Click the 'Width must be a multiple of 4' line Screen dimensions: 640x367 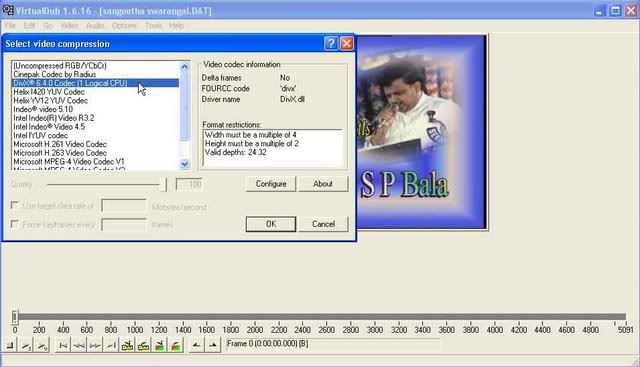point(251,135)
